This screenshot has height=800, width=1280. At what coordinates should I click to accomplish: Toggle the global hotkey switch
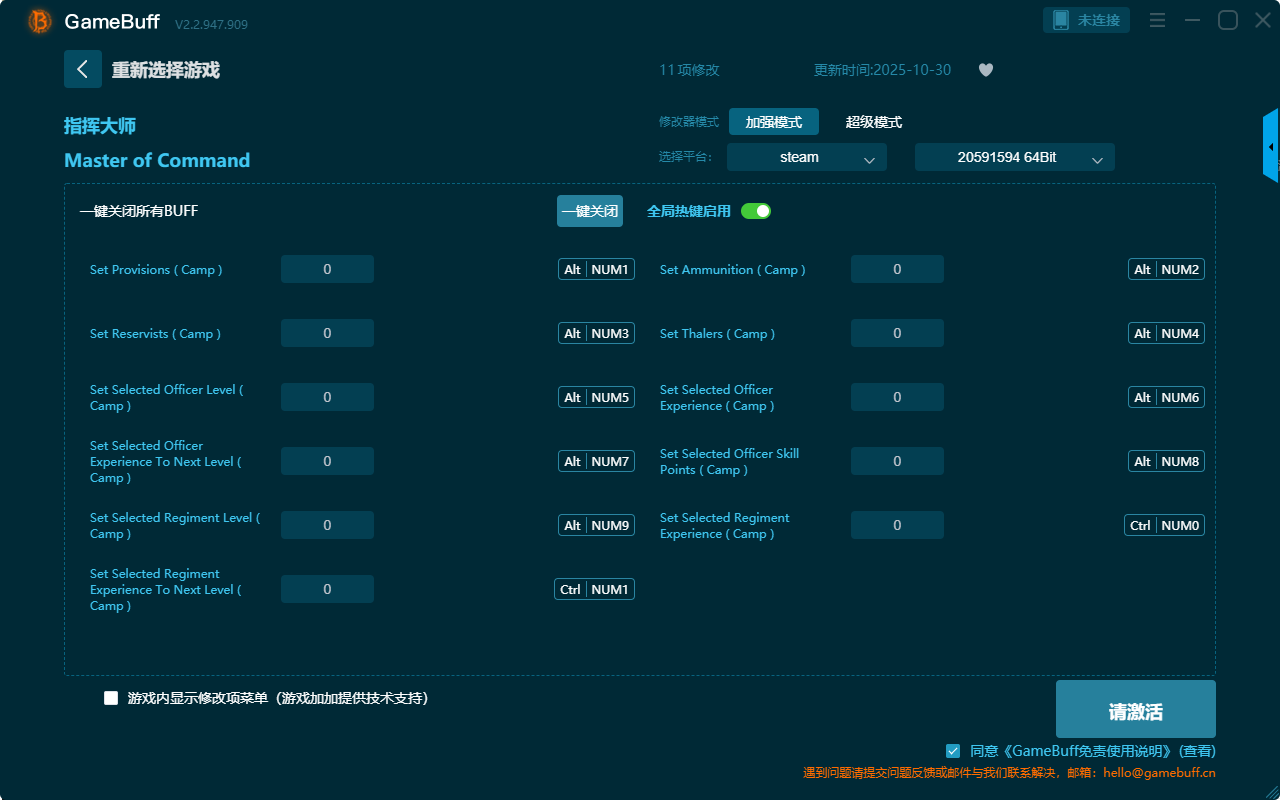756,211
